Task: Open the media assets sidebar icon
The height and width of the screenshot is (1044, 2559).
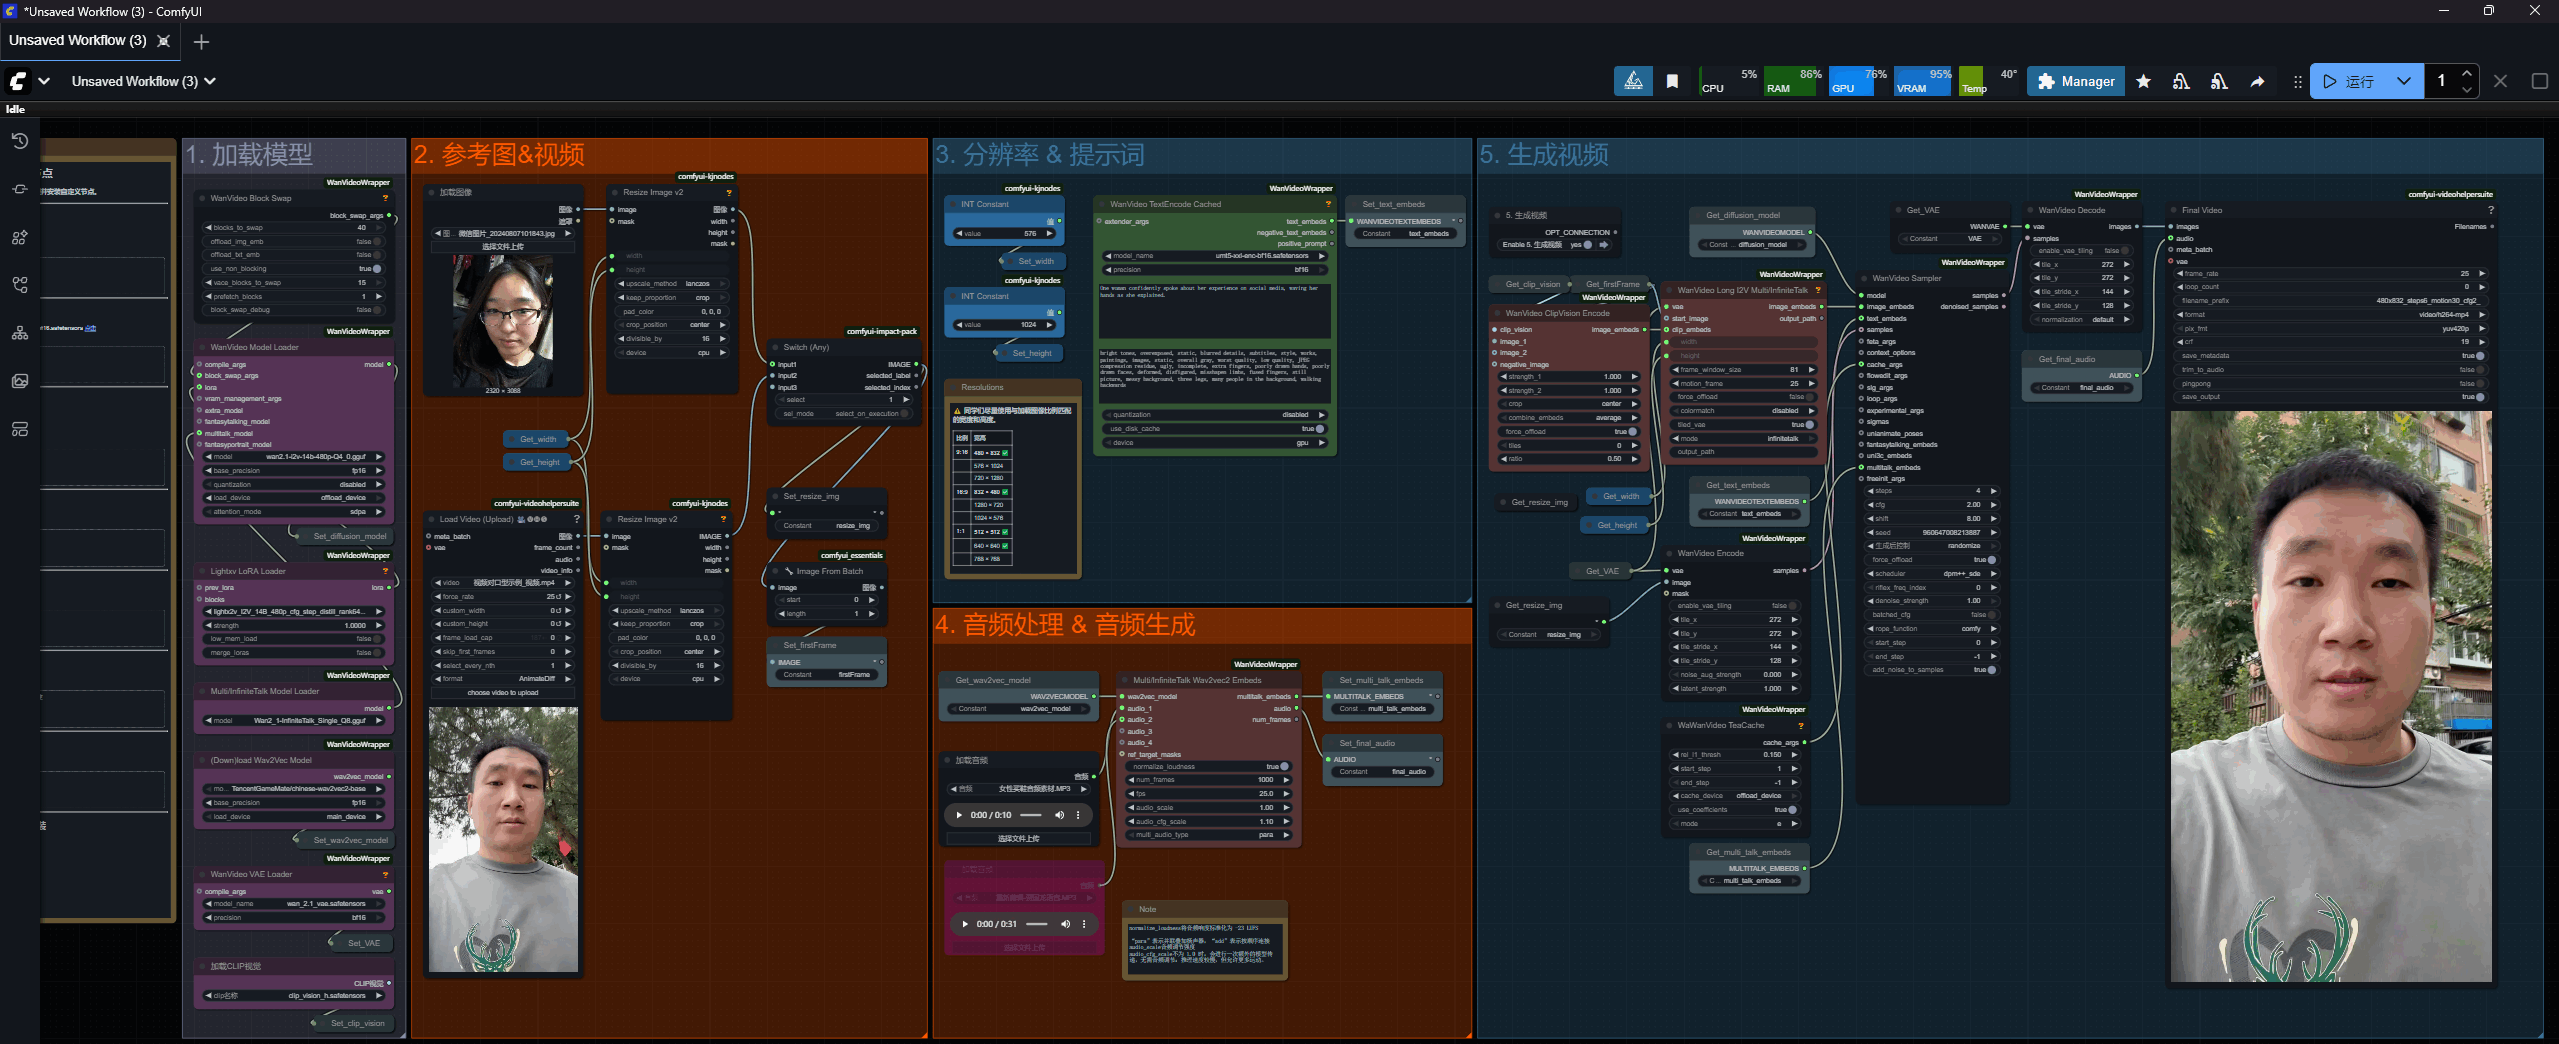Action: pyautogui.click(x=19, y=381)
